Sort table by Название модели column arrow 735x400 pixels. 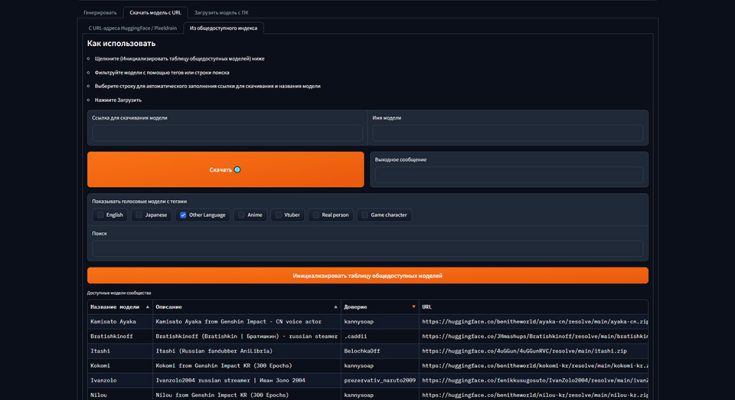click(147, 306)
